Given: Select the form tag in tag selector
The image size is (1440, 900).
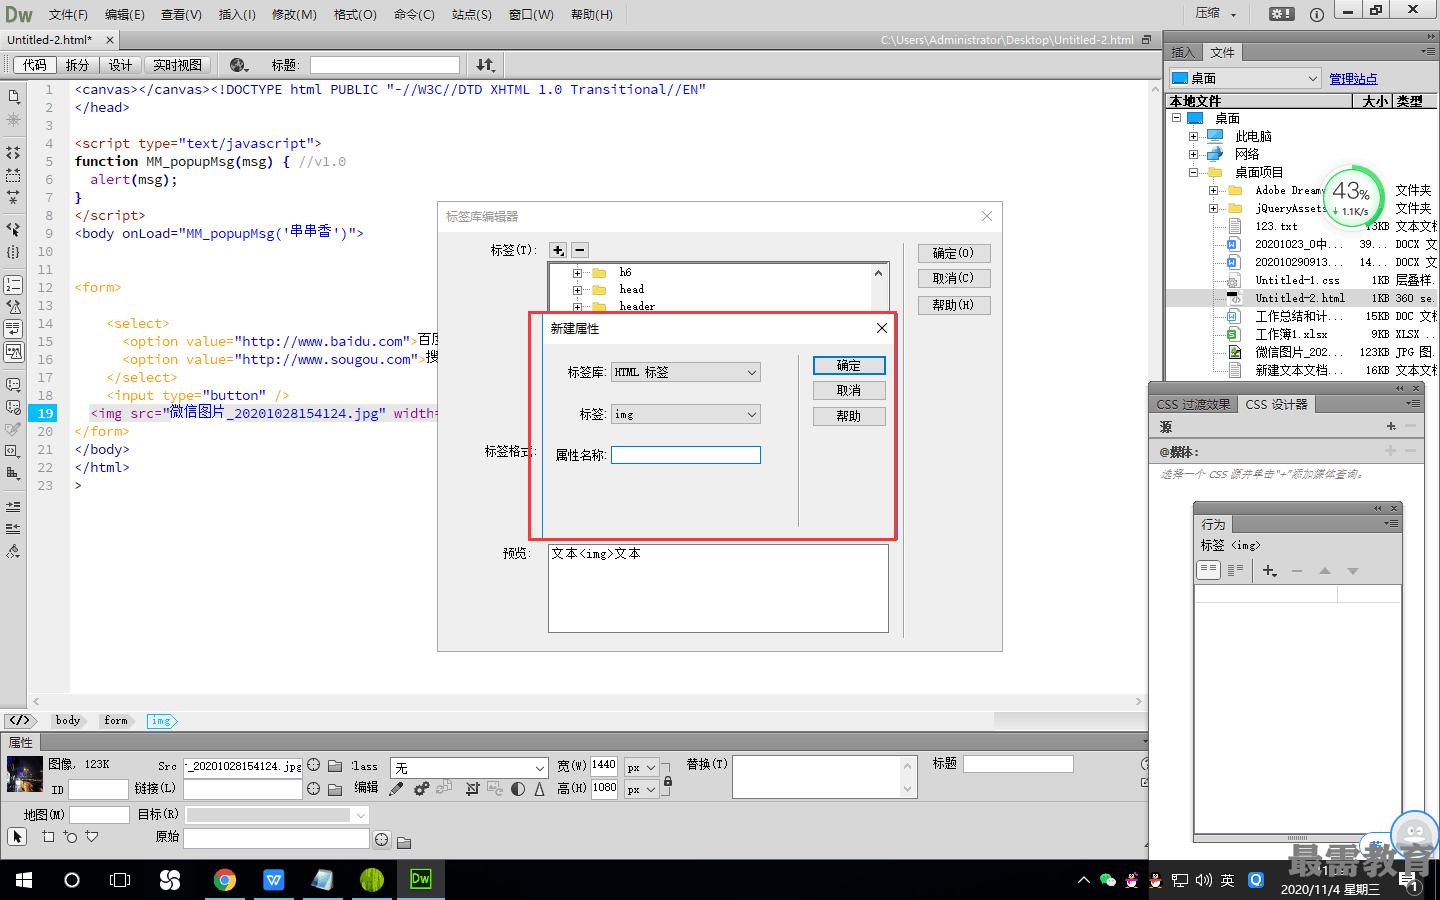Looking at the screenshot, I should coord(116,720).
